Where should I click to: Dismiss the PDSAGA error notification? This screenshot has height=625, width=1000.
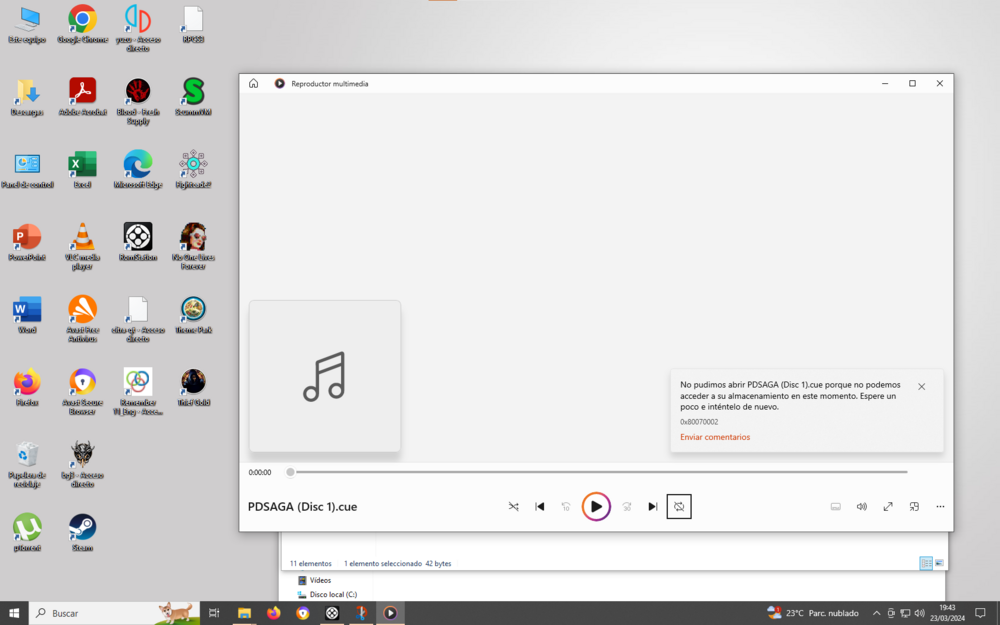click(x=921, y=386)
